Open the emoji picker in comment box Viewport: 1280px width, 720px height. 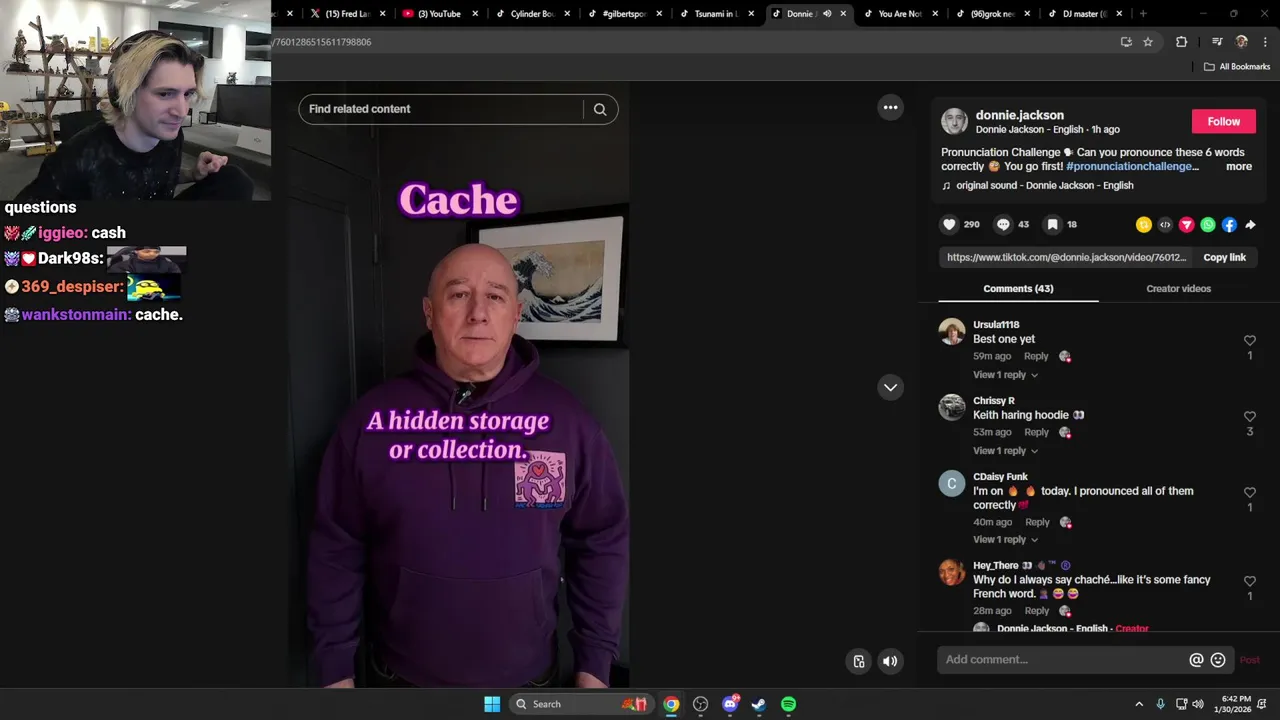[1218, 660]
